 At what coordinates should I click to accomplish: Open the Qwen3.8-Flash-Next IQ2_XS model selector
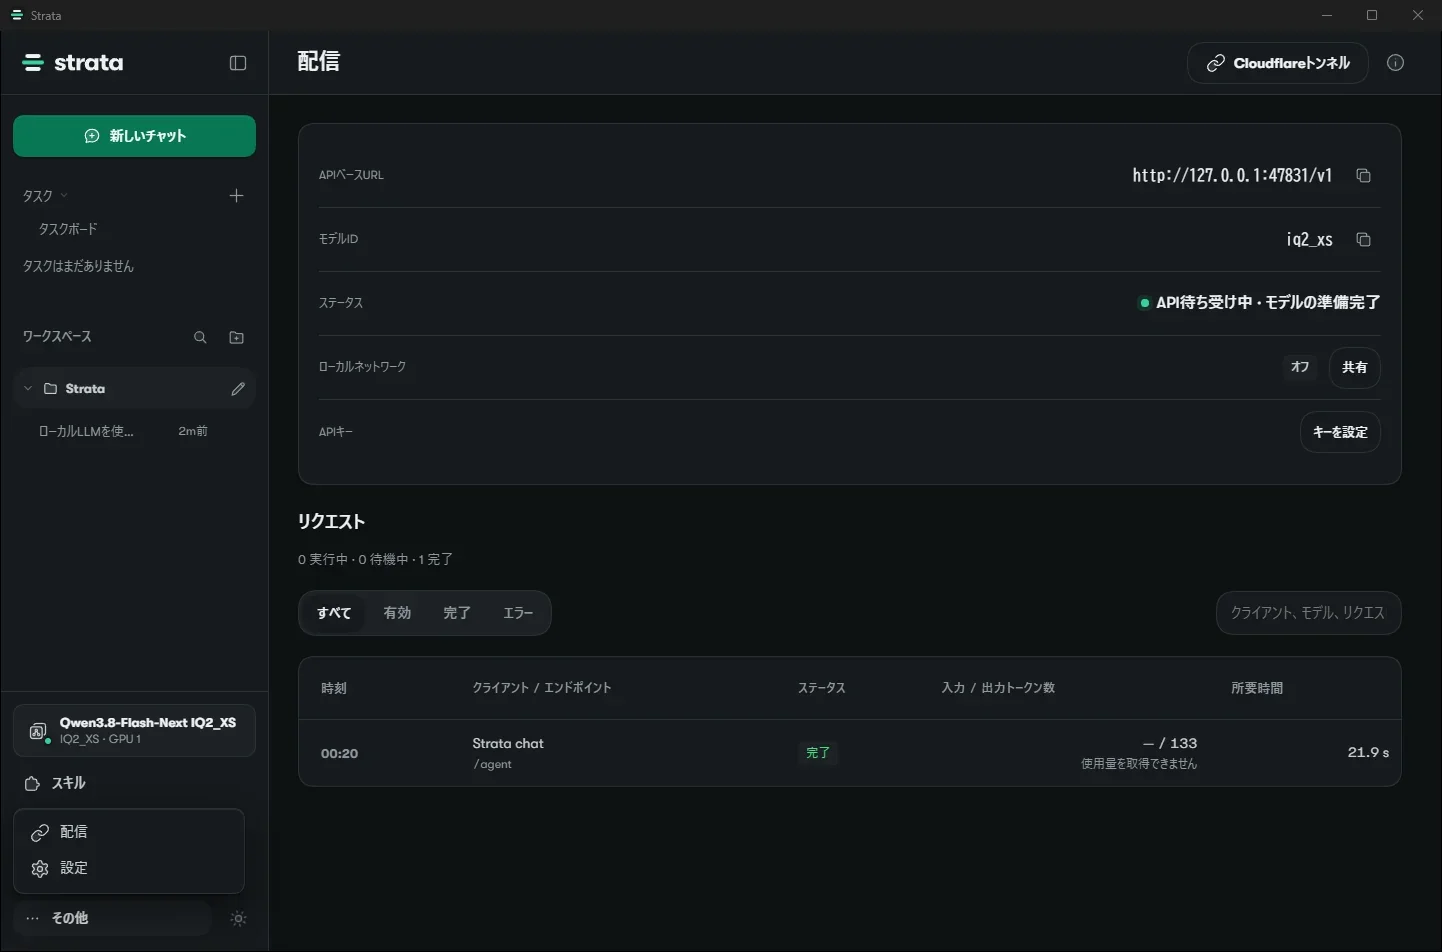click(x=134, y=731)
